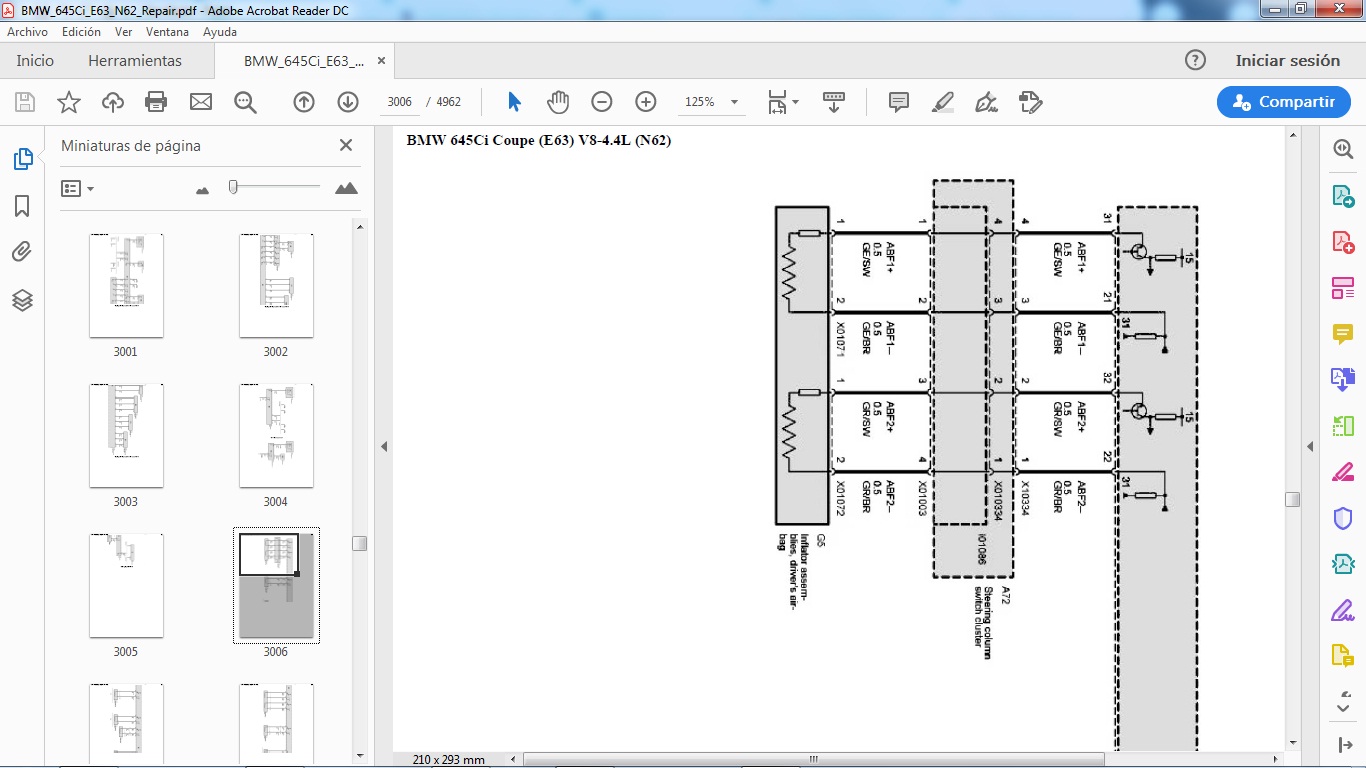
Task: Click the Compartir button
Action: [1284, 102]
